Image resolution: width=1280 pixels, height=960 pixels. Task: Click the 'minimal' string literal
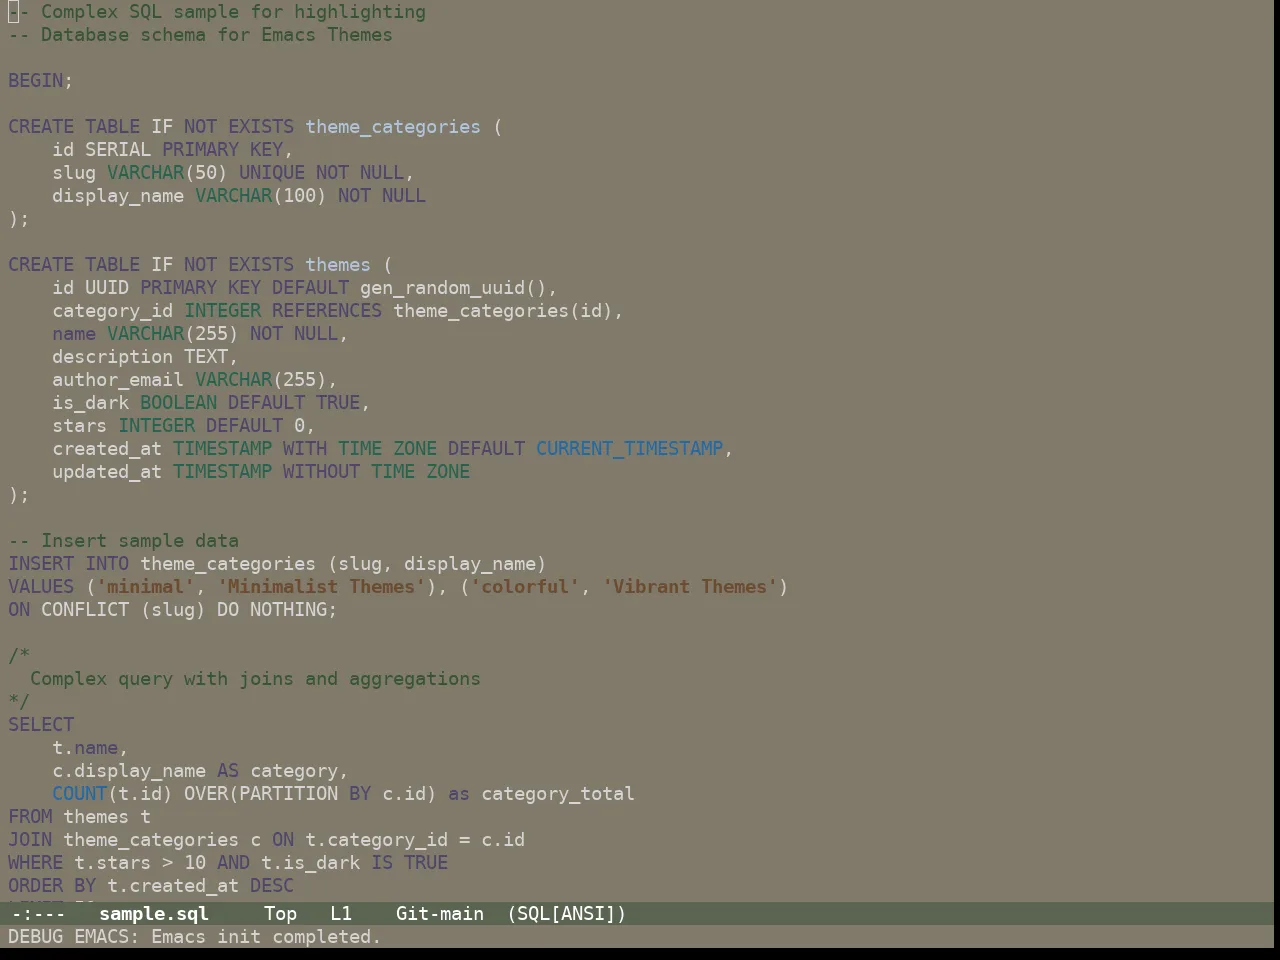pyautogui.click(x=146, y=587)
